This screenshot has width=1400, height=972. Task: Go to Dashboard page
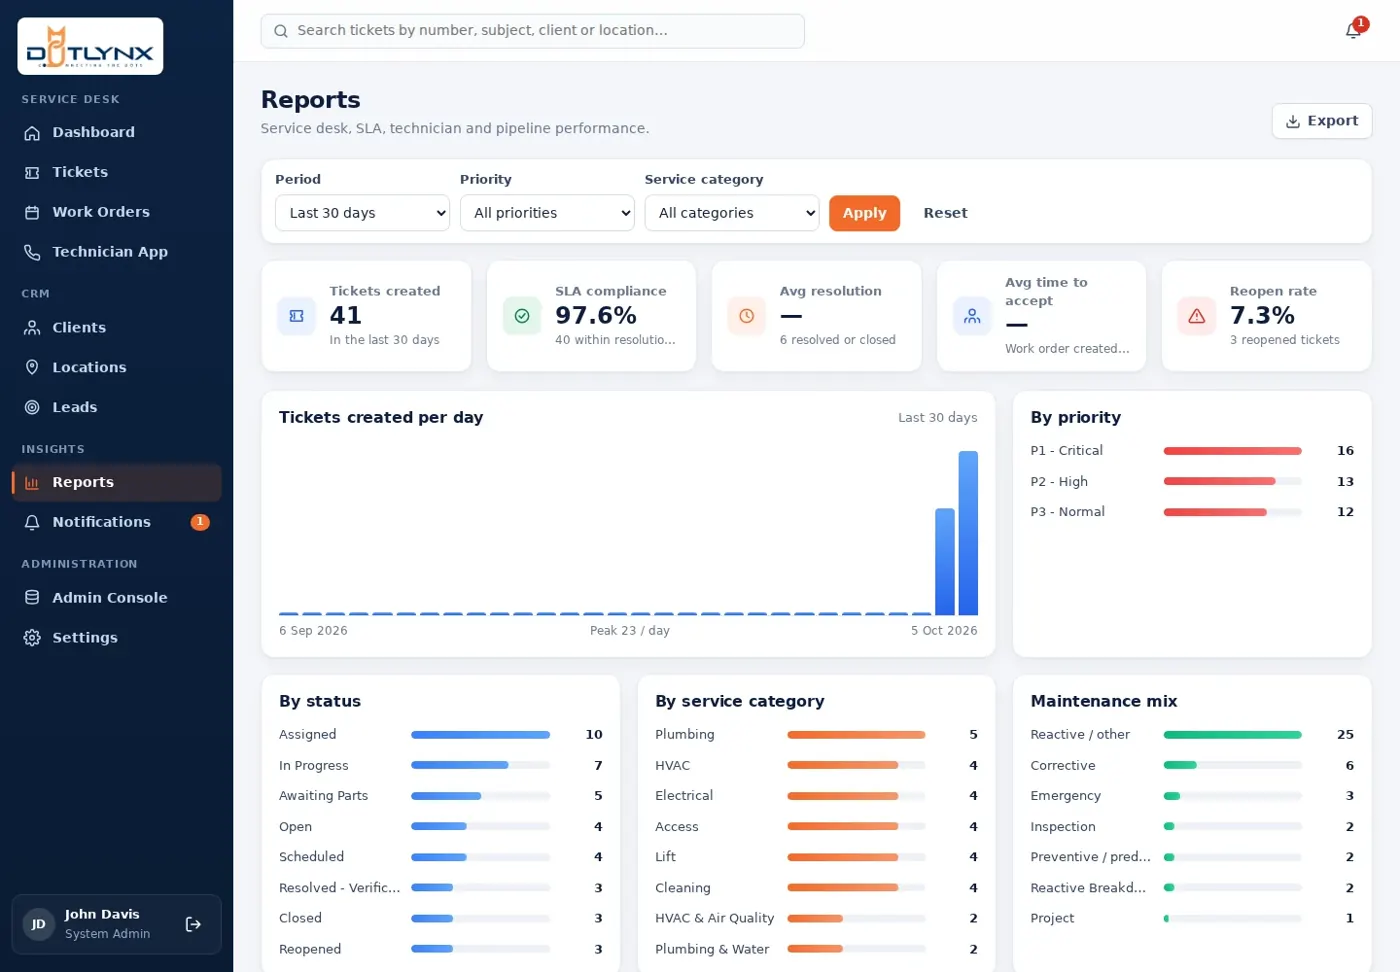(117, 133)
